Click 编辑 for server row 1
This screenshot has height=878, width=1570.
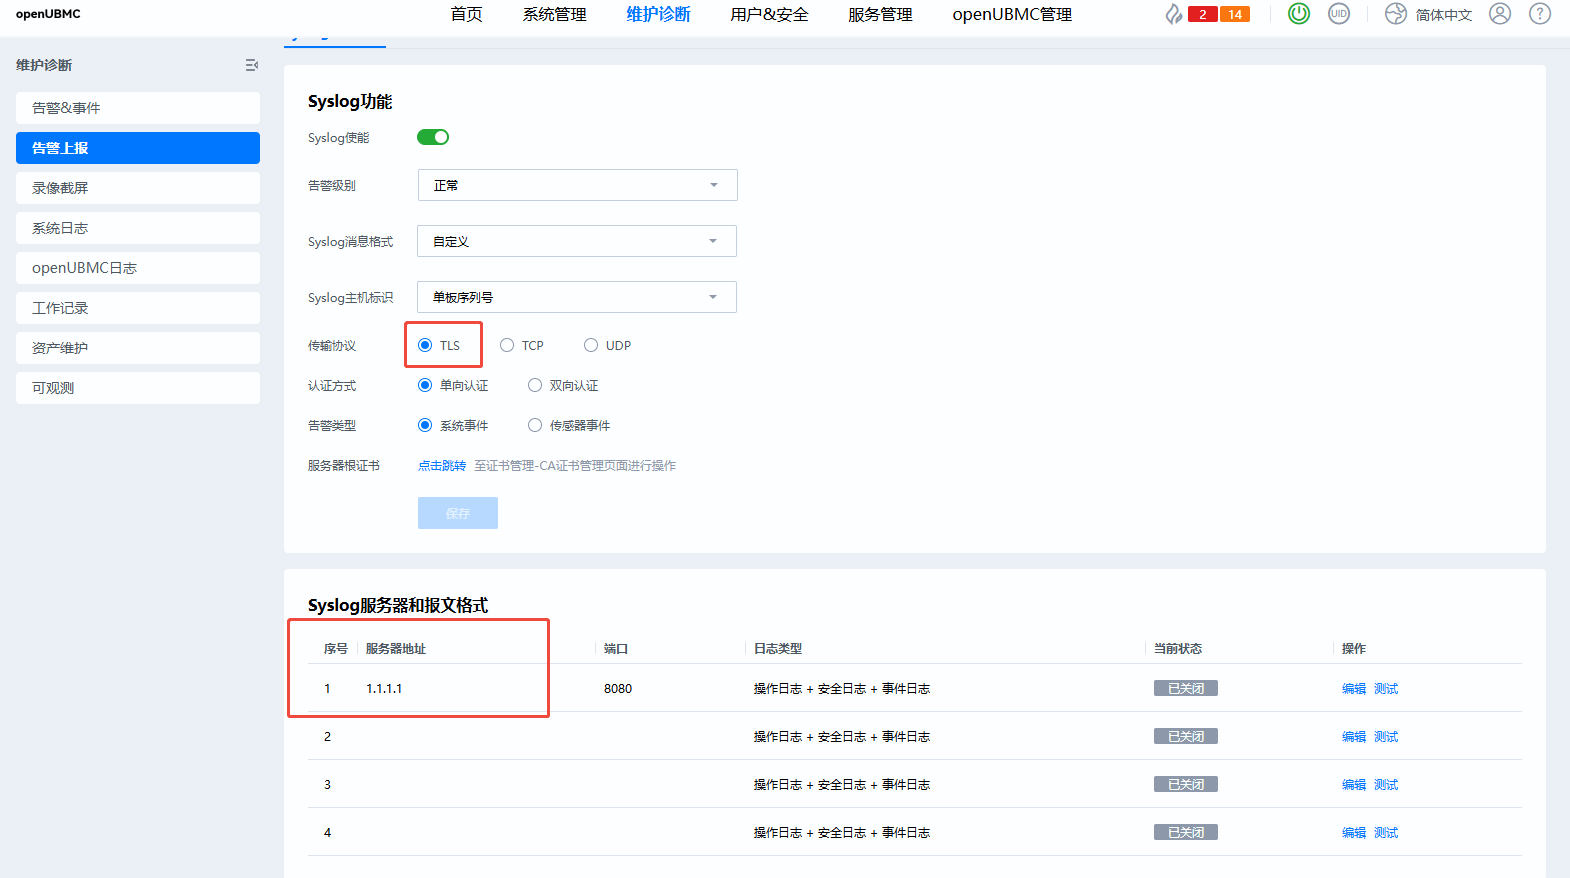point(1354,688)
